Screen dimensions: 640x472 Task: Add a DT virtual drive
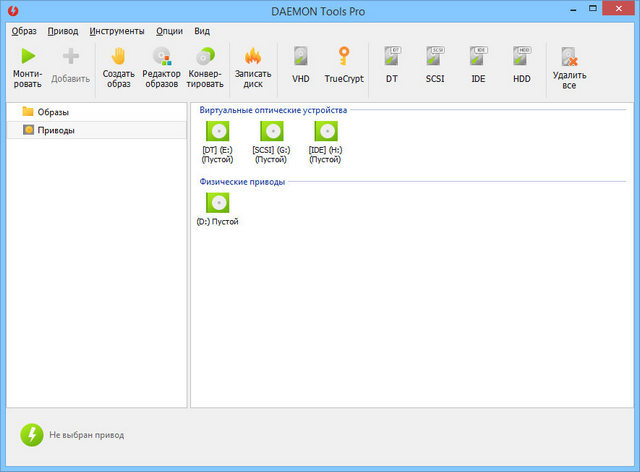pos(391,57)
